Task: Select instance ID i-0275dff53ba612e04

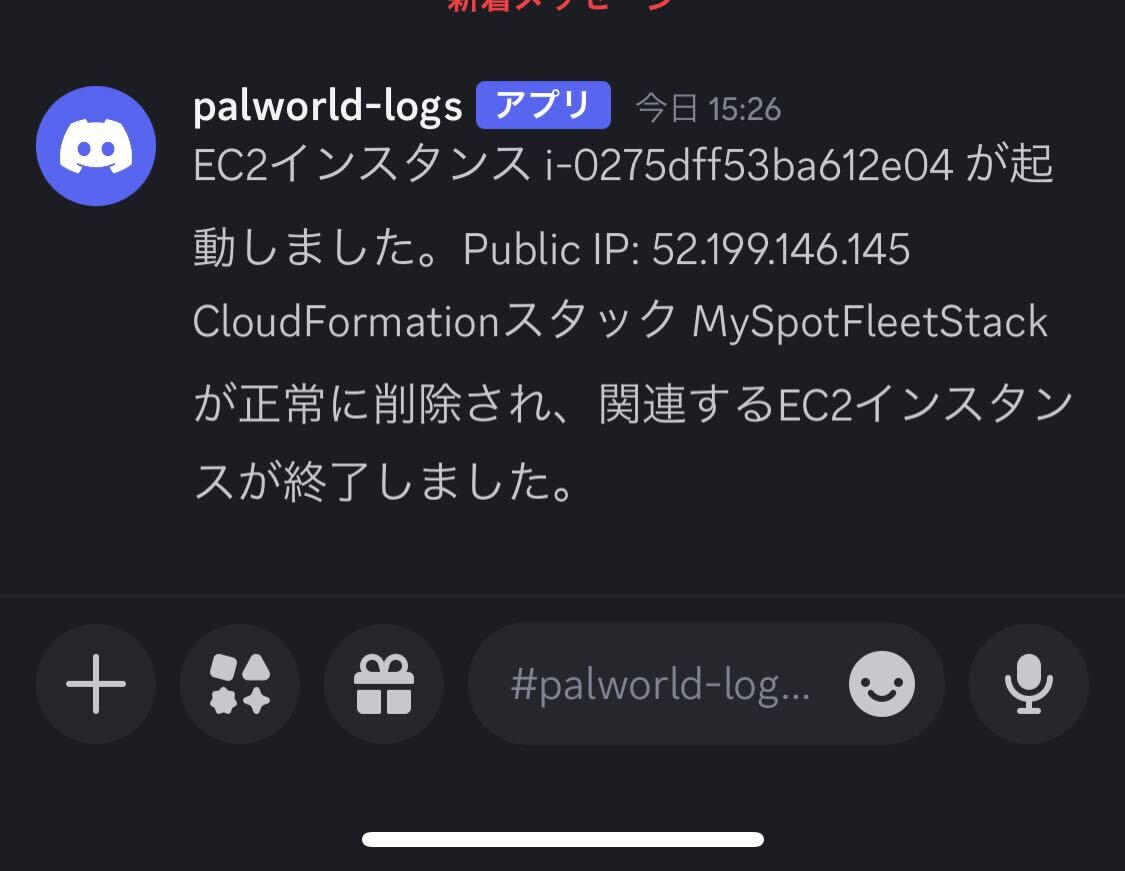Action: 749,165
